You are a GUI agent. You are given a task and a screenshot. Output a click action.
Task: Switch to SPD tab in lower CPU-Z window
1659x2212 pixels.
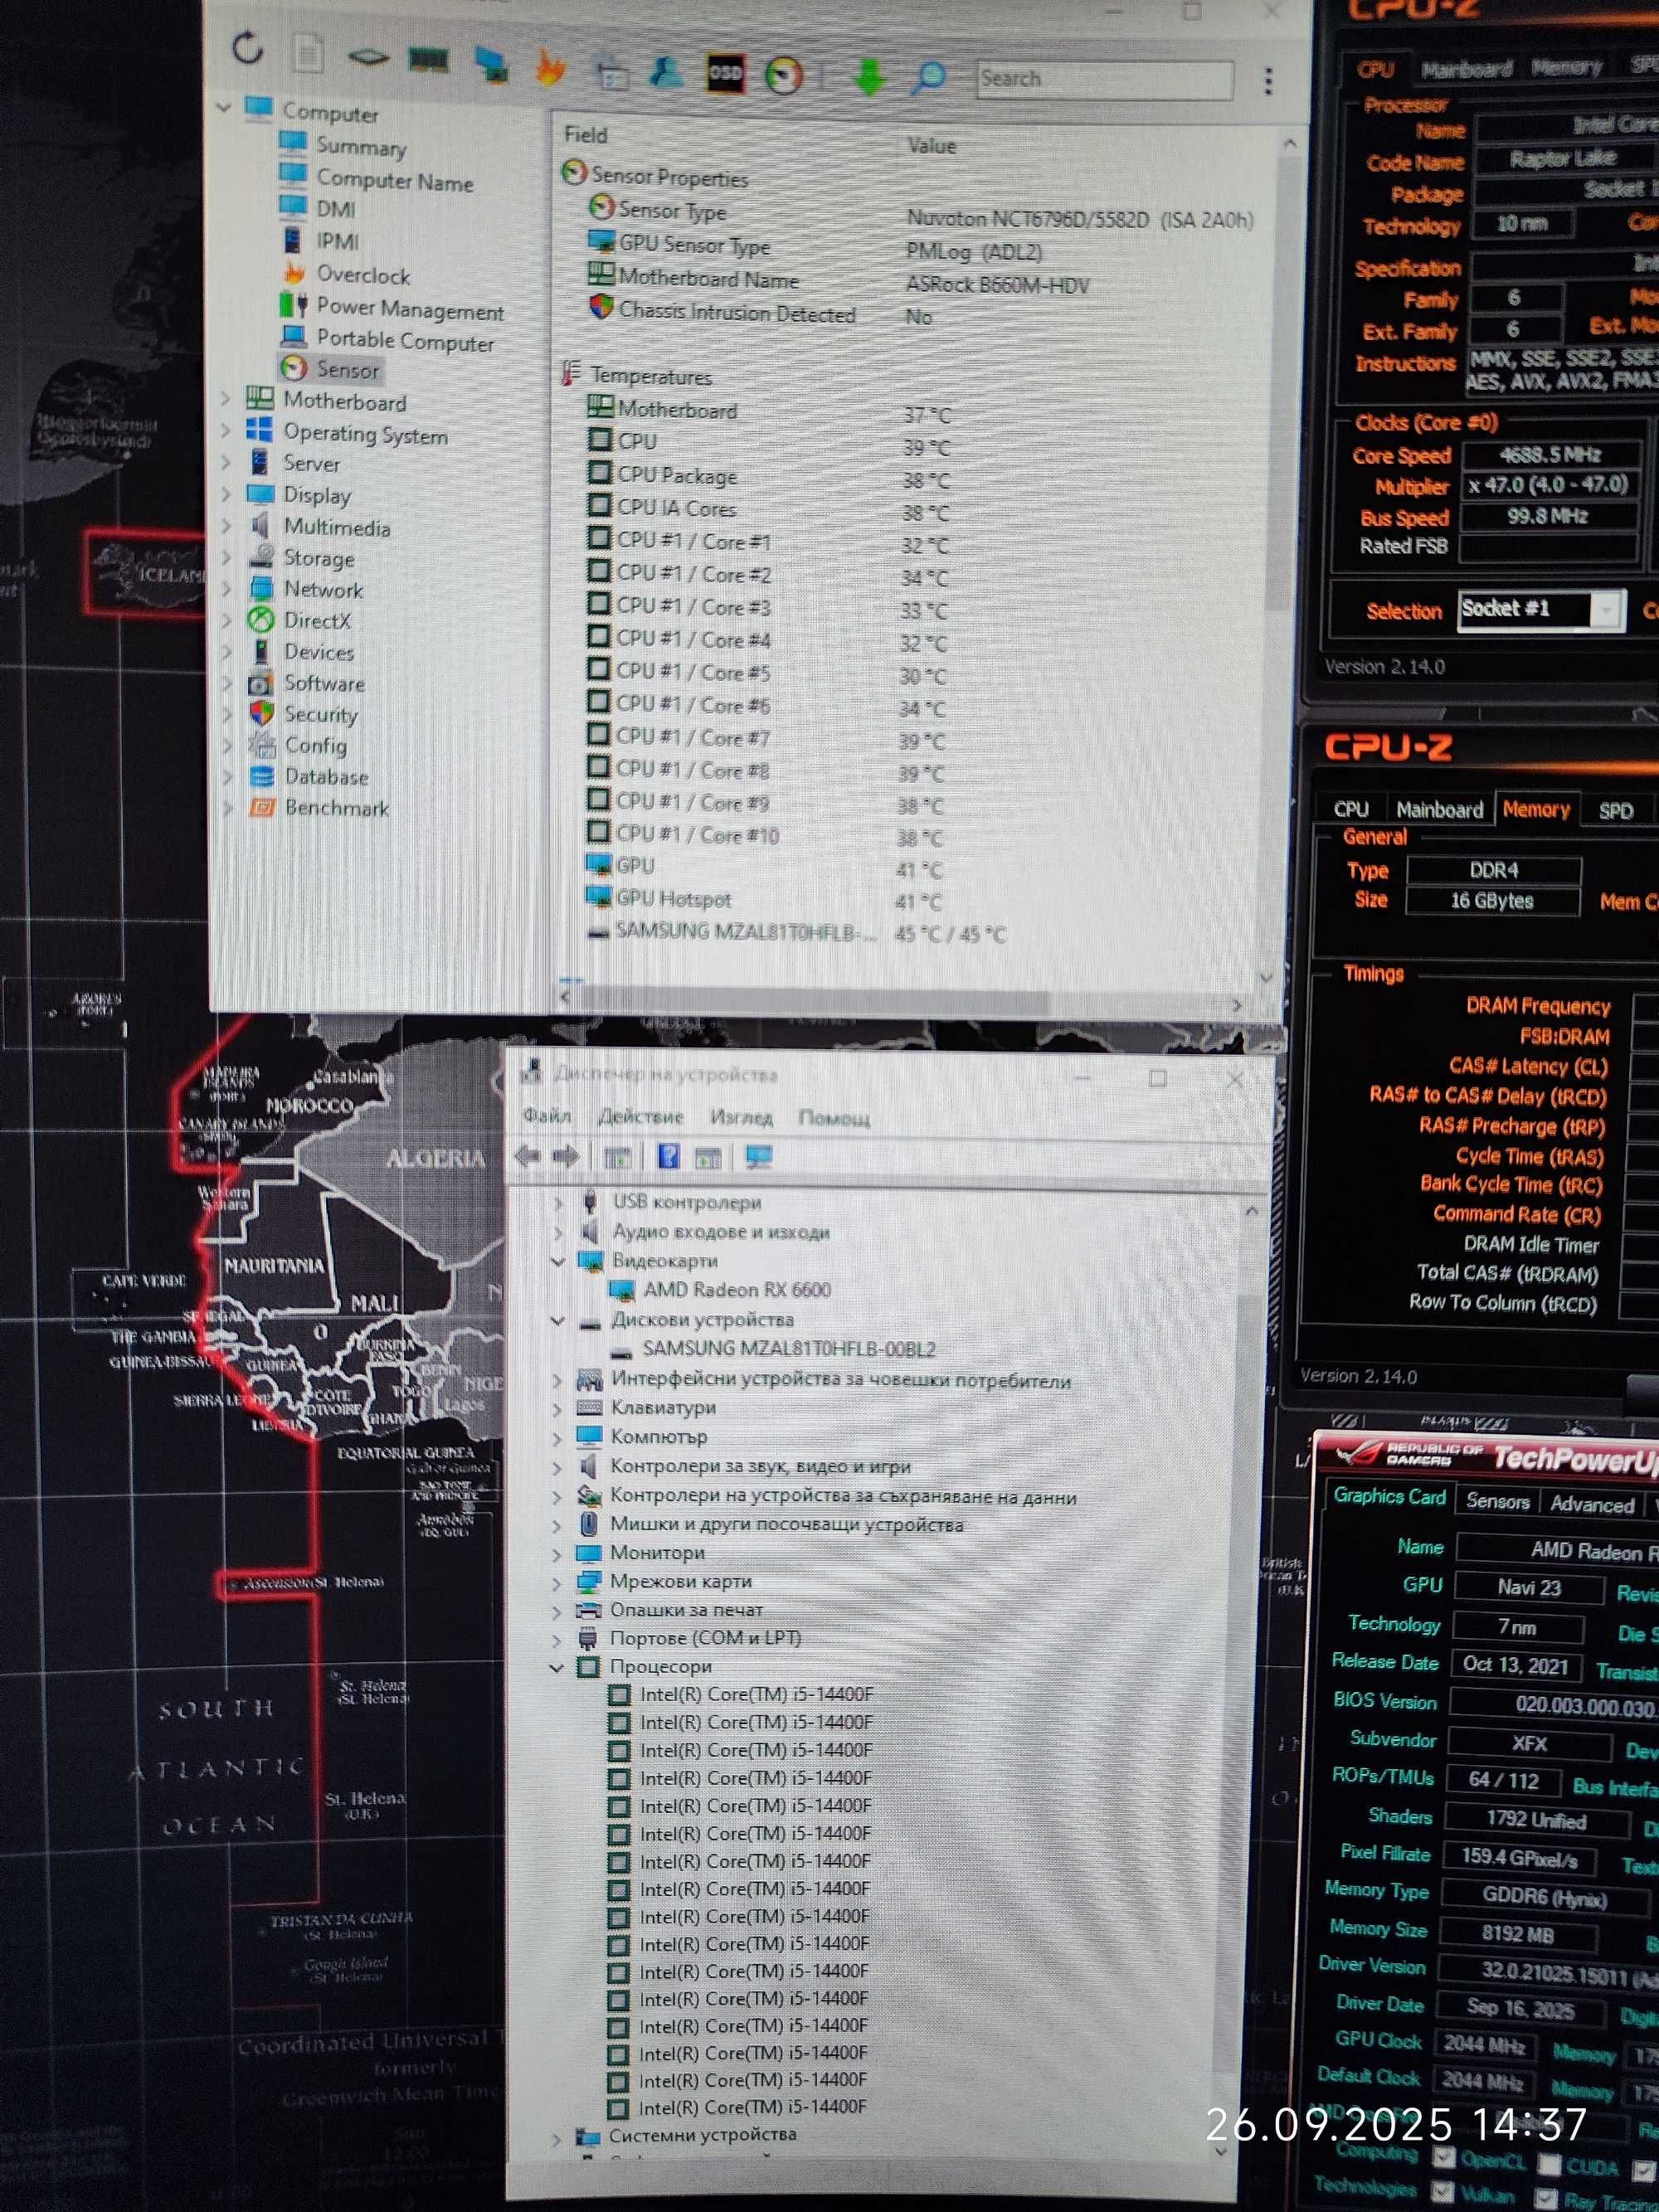[1614, 810]
